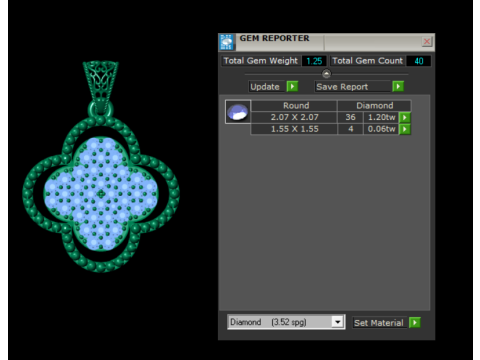Click the 1.20tw weight cell
The image size is (480, 360).
(x=381, y=117)
